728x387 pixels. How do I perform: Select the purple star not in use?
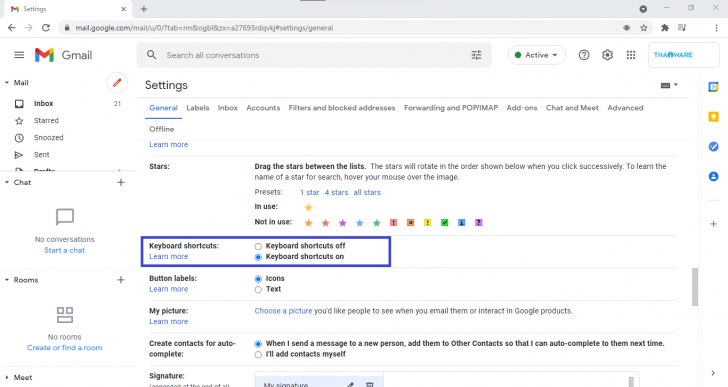(343, 223)
